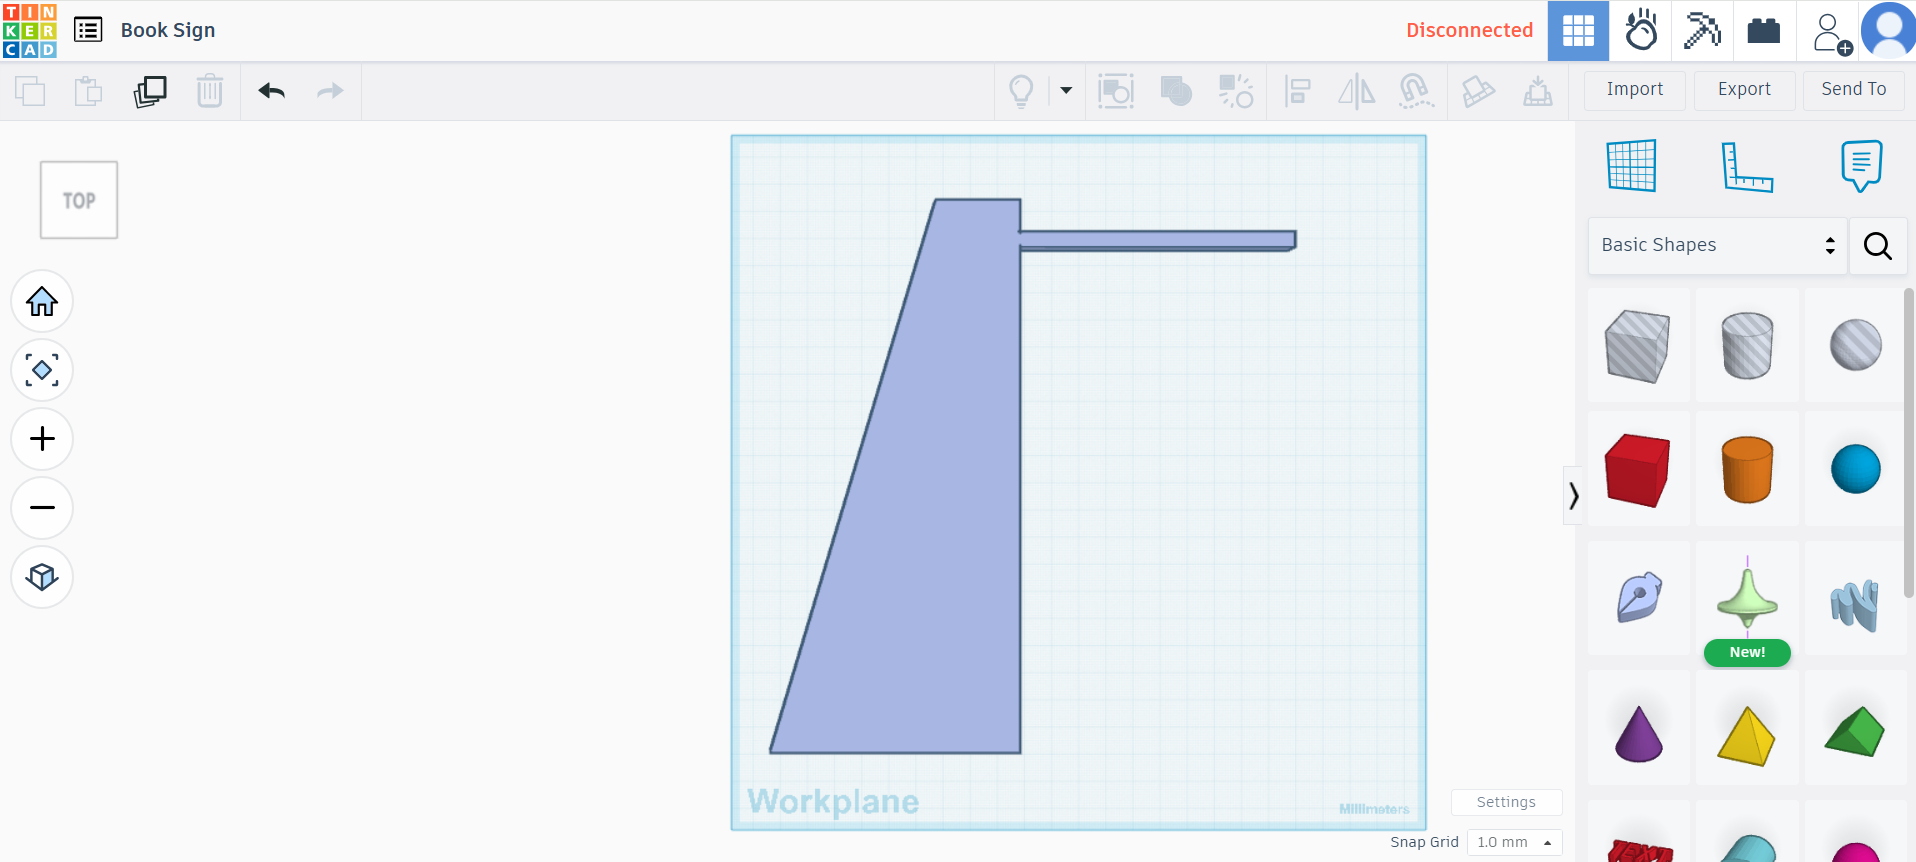Click the Fit all in view icon
The width and height of the screenshot is (1916, 862).
42,370
